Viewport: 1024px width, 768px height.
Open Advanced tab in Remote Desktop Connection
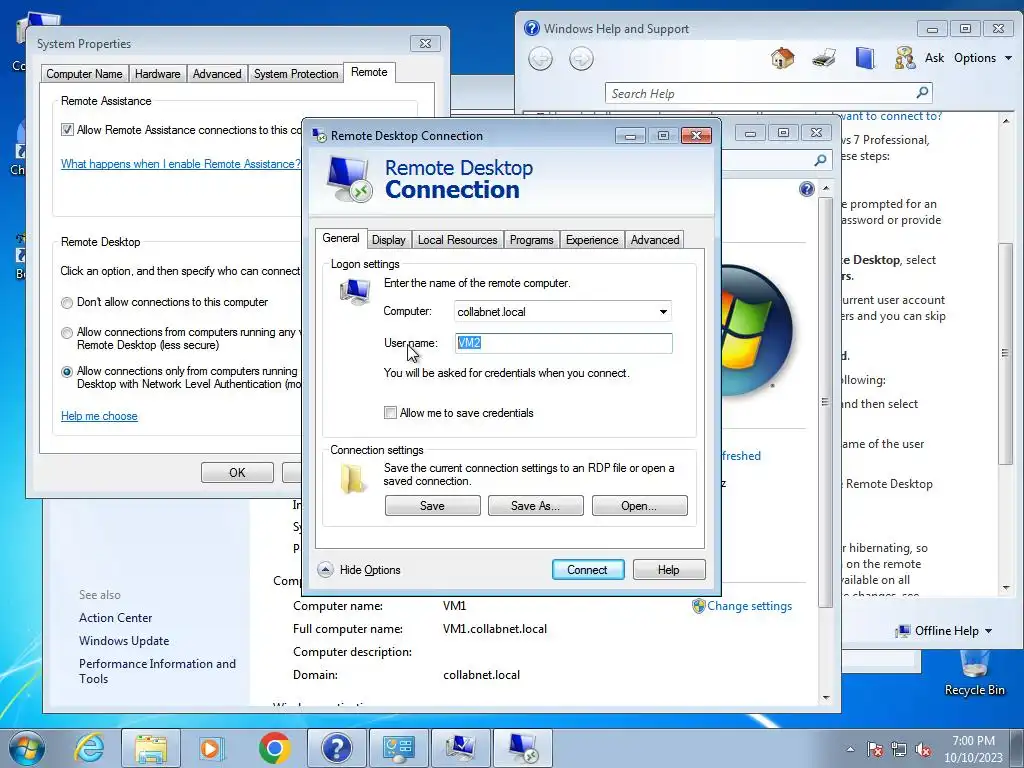point(655,240)
